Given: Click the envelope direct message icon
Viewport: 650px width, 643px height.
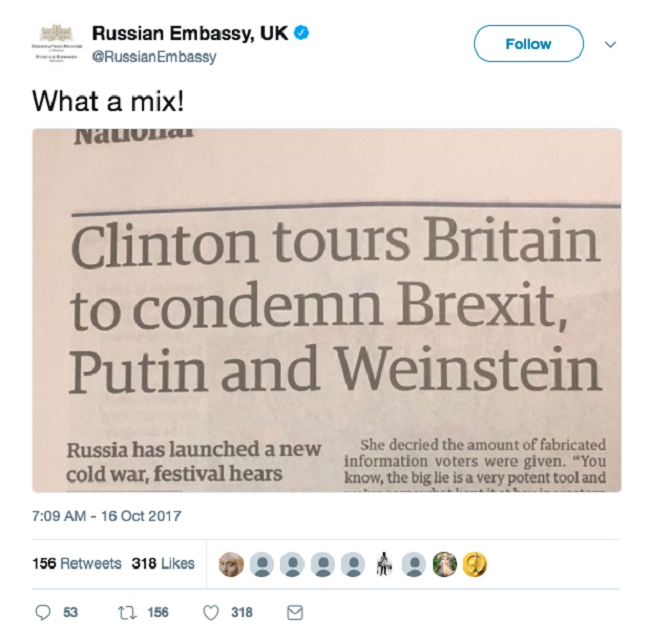Looking at the screenshot, I should pyautogui.click(x=294, y=612).
